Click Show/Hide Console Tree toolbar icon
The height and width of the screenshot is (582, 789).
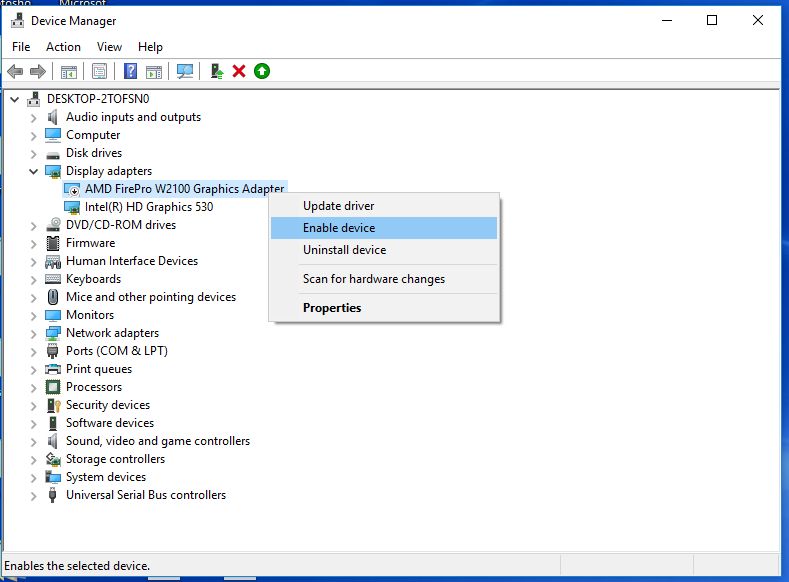(69, 71)
